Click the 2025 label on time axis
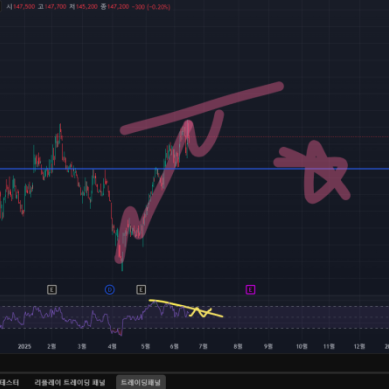Viewport: 389px width, 389px height. tap(24, 347)
